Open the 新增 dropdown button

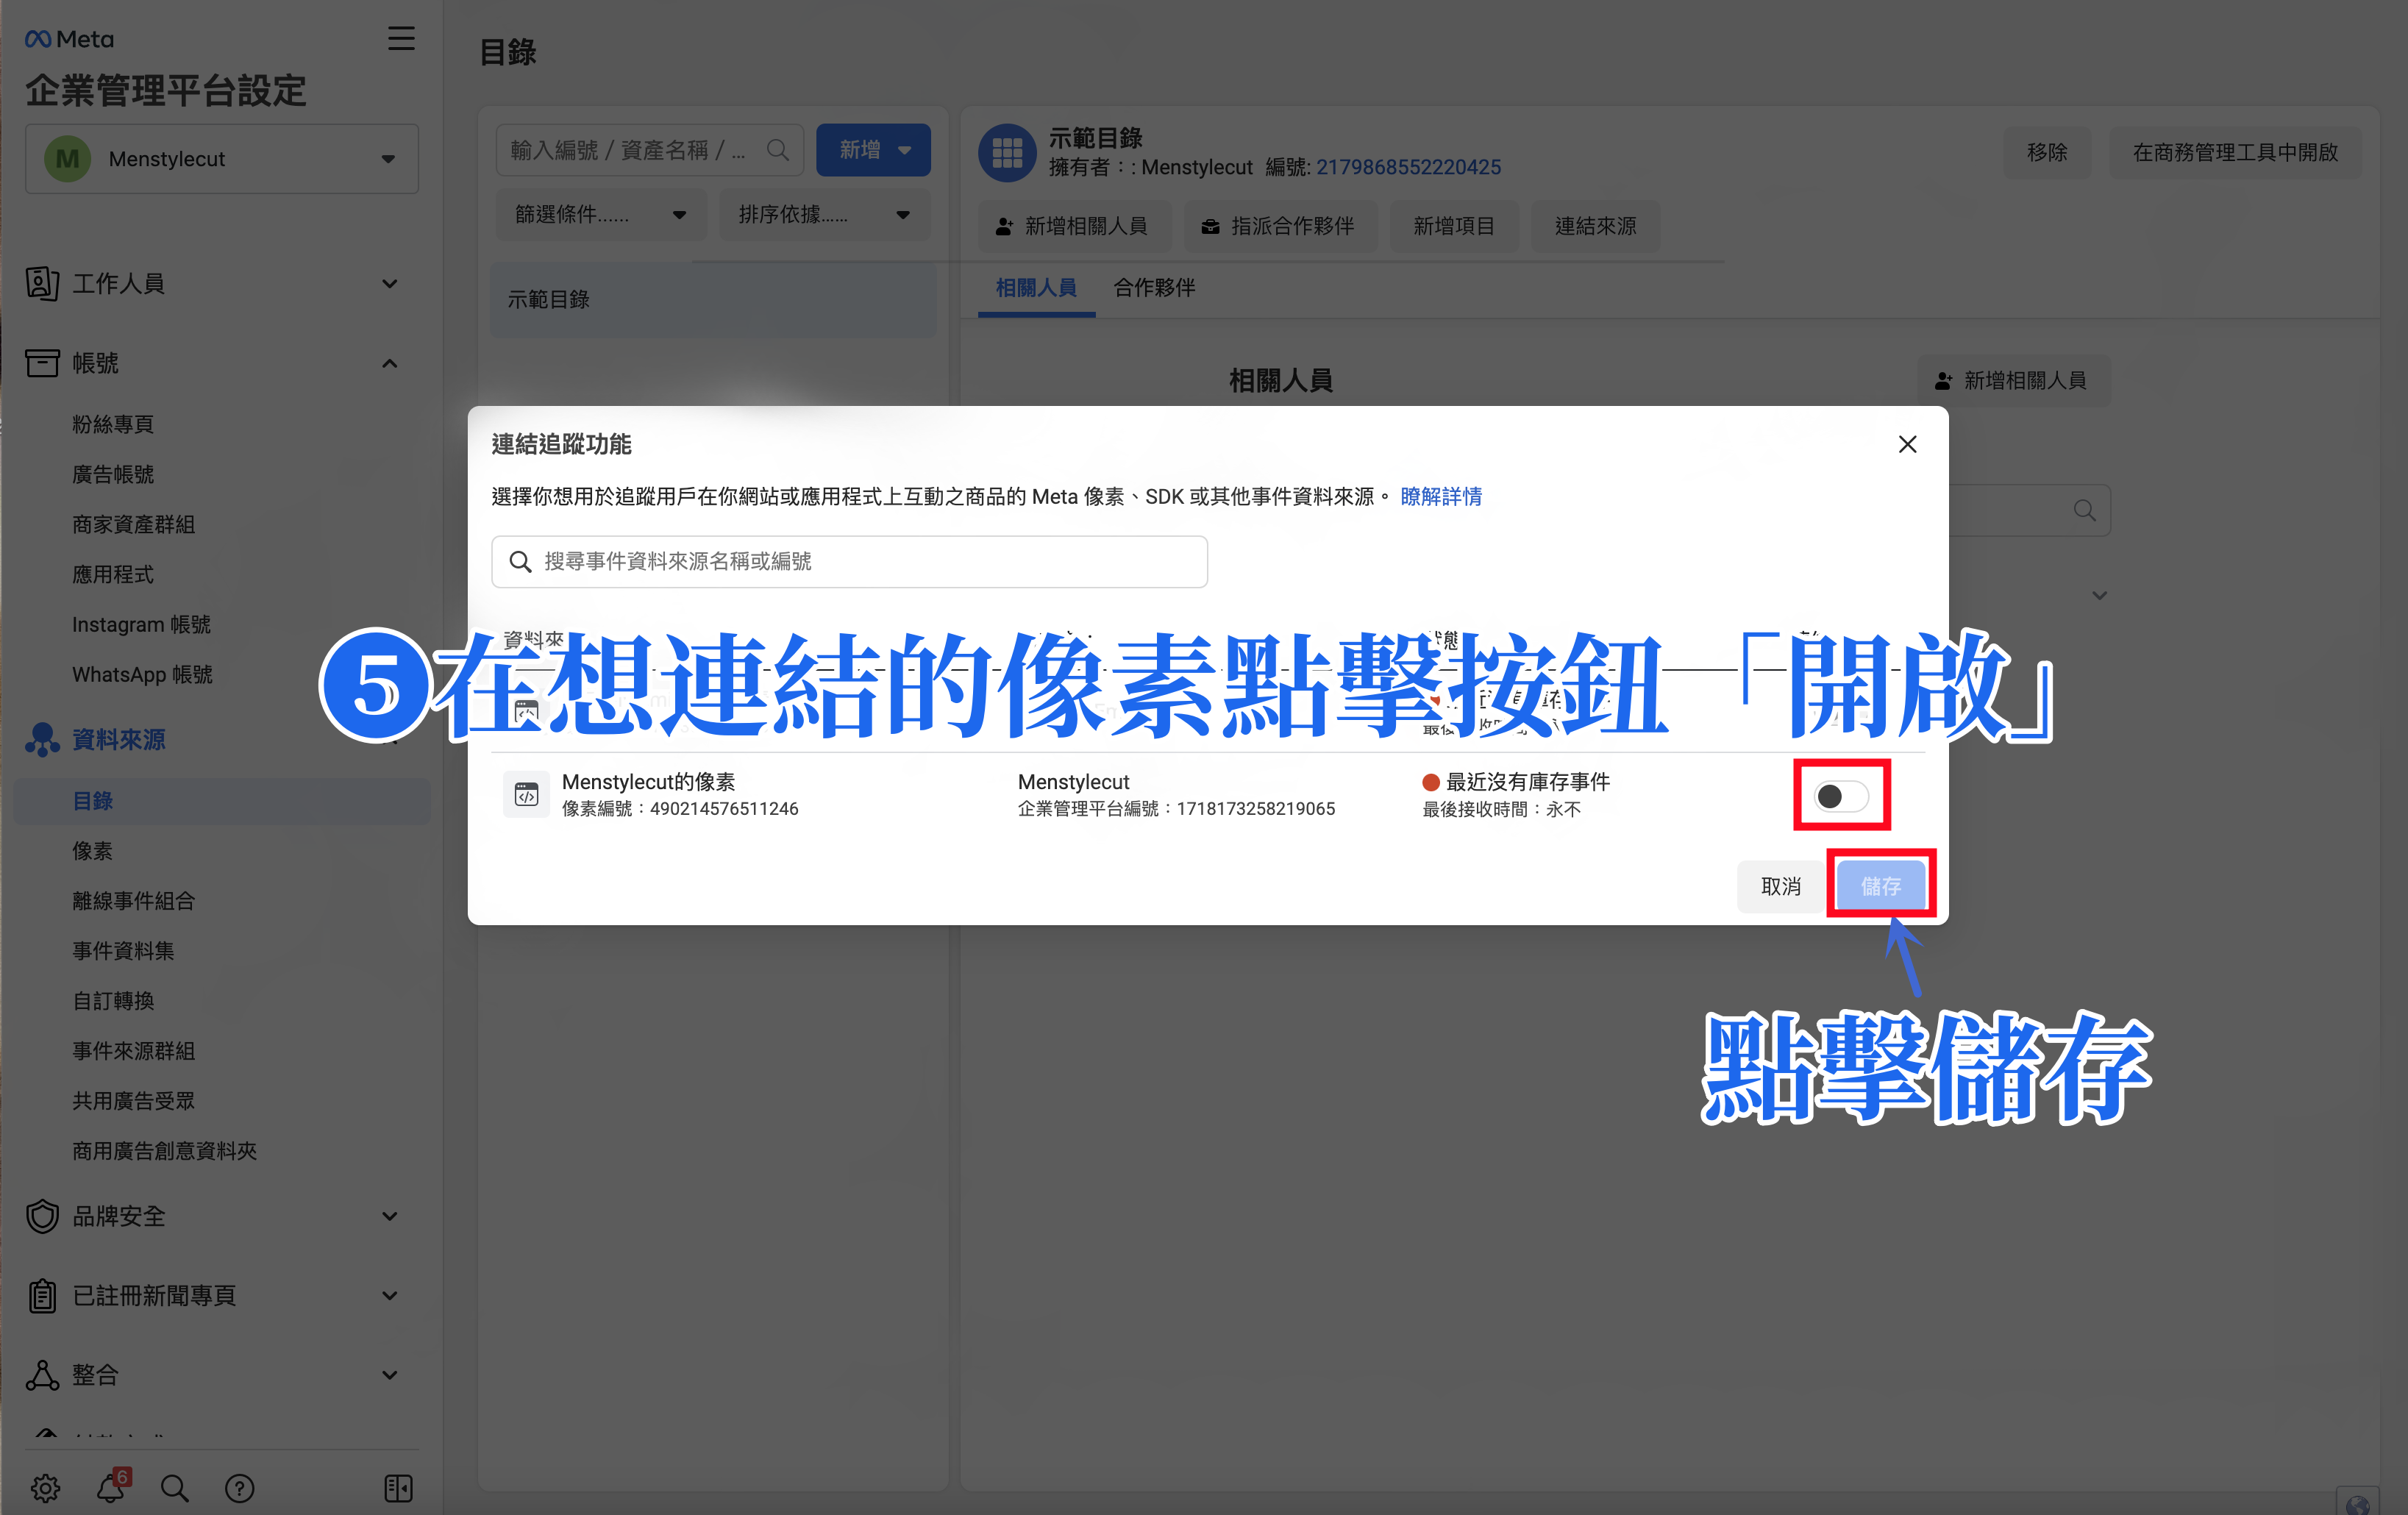(x=873, y=149)
